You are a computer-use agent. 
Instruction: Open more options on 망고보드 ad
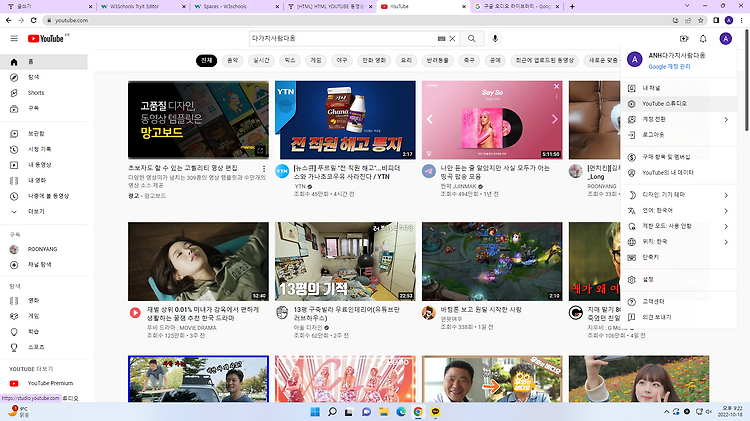[264, 169]
